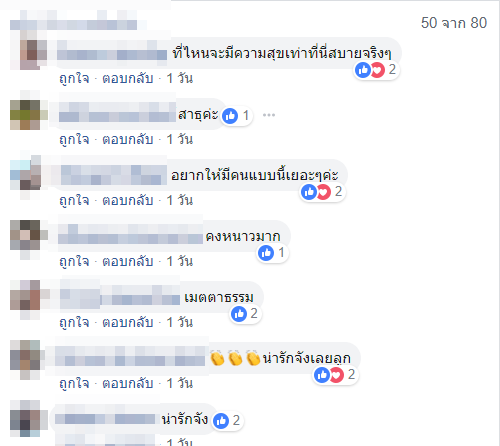
Task: Open the avatar of the สาธุค่ะ commenter
Action: click(x=25, y=115)
